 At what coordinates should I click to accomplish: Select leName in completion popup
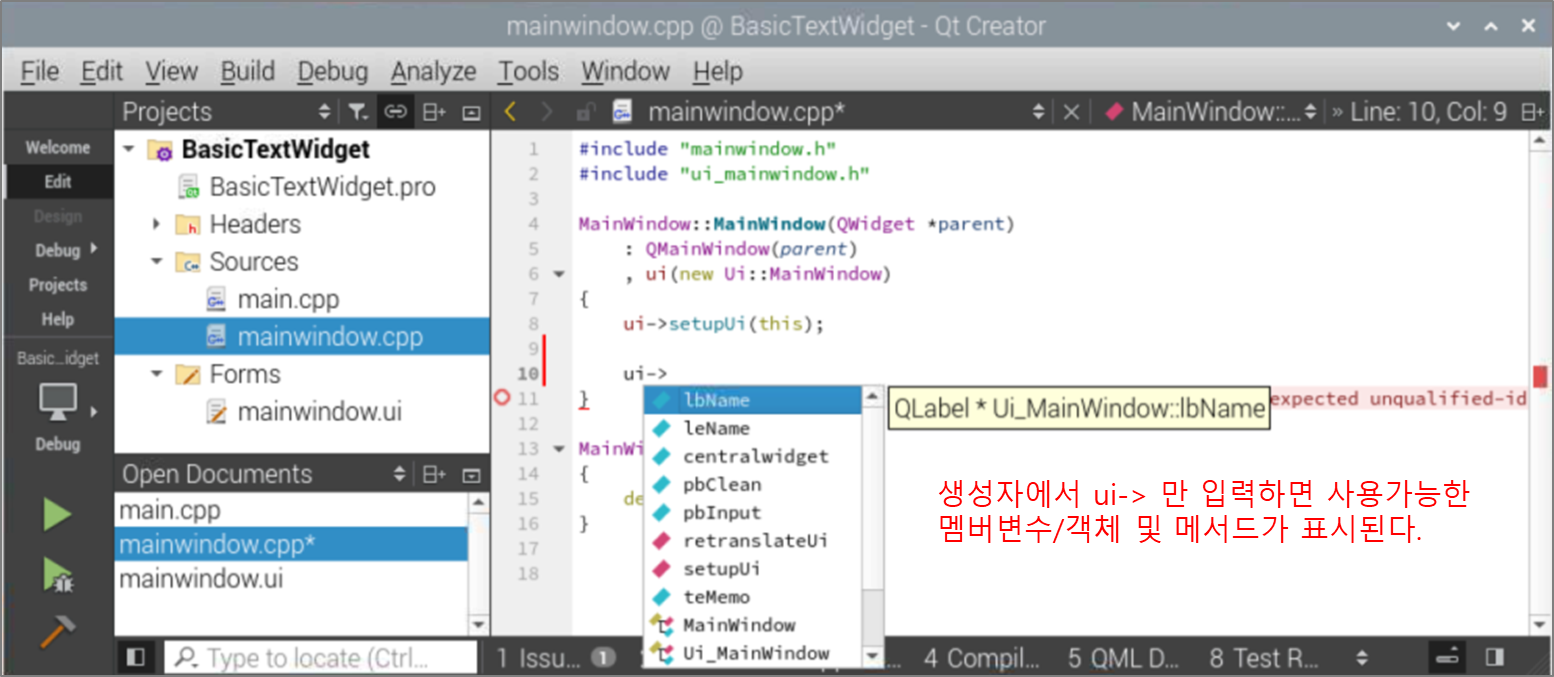pyautogui.click(x=752, y=428)
